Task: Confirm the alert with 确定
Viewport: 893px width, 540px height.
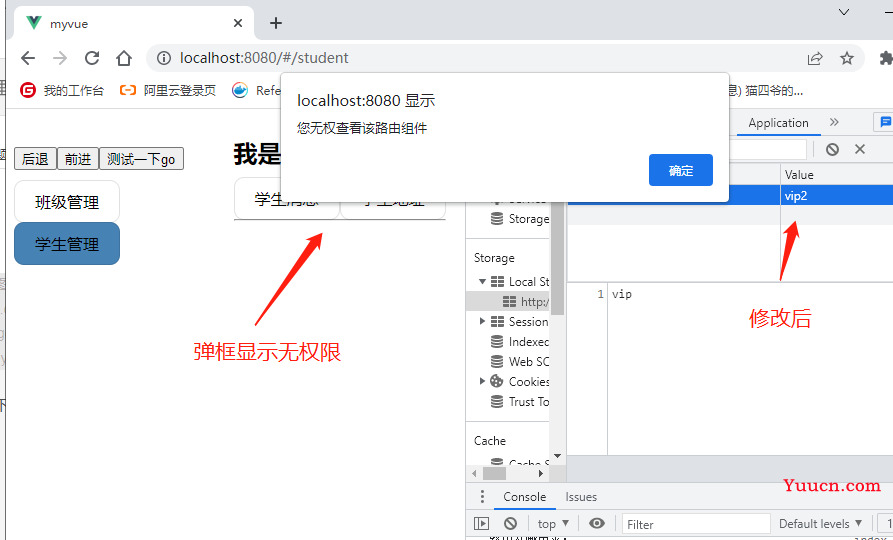Action: coord(681,170)
